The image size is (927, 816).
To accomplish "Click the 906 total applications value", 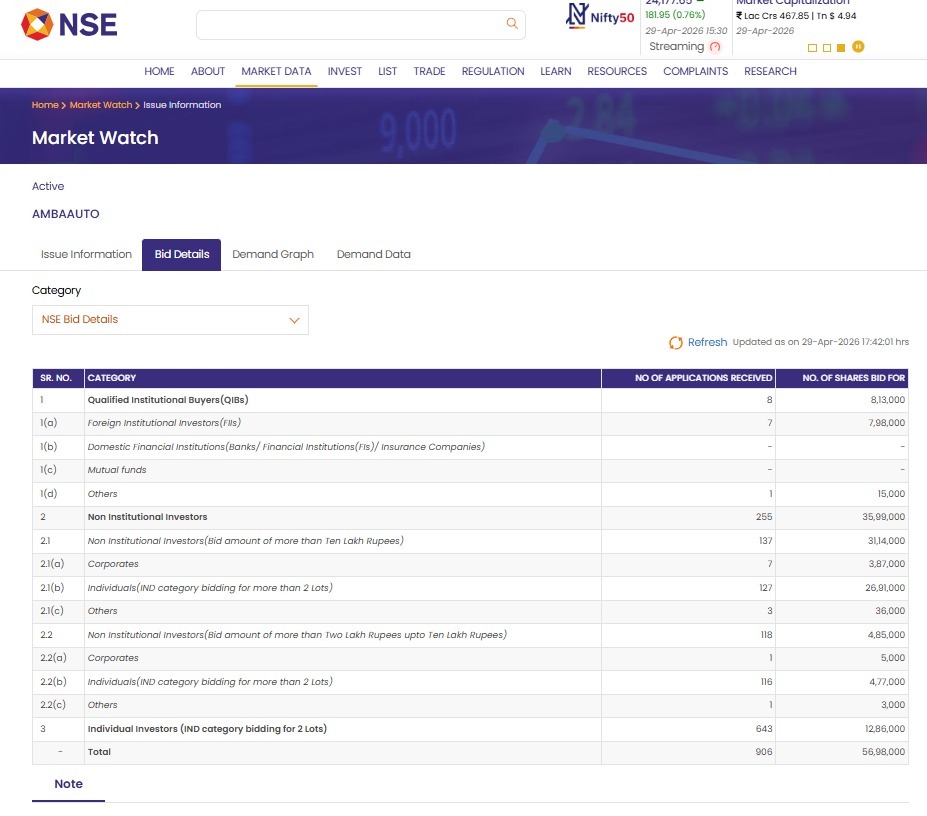I will click(x=764, y=752).
